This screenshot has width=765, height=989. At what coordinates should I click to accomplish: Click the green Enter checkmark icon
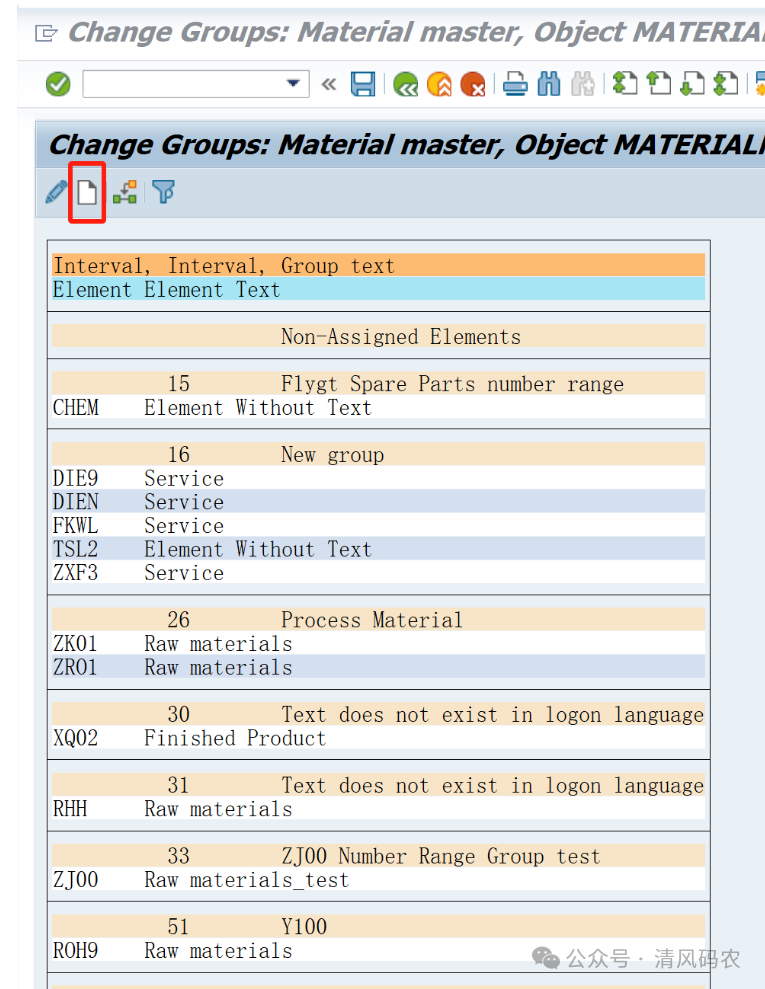pyautogui.click(x=58, y=84)
